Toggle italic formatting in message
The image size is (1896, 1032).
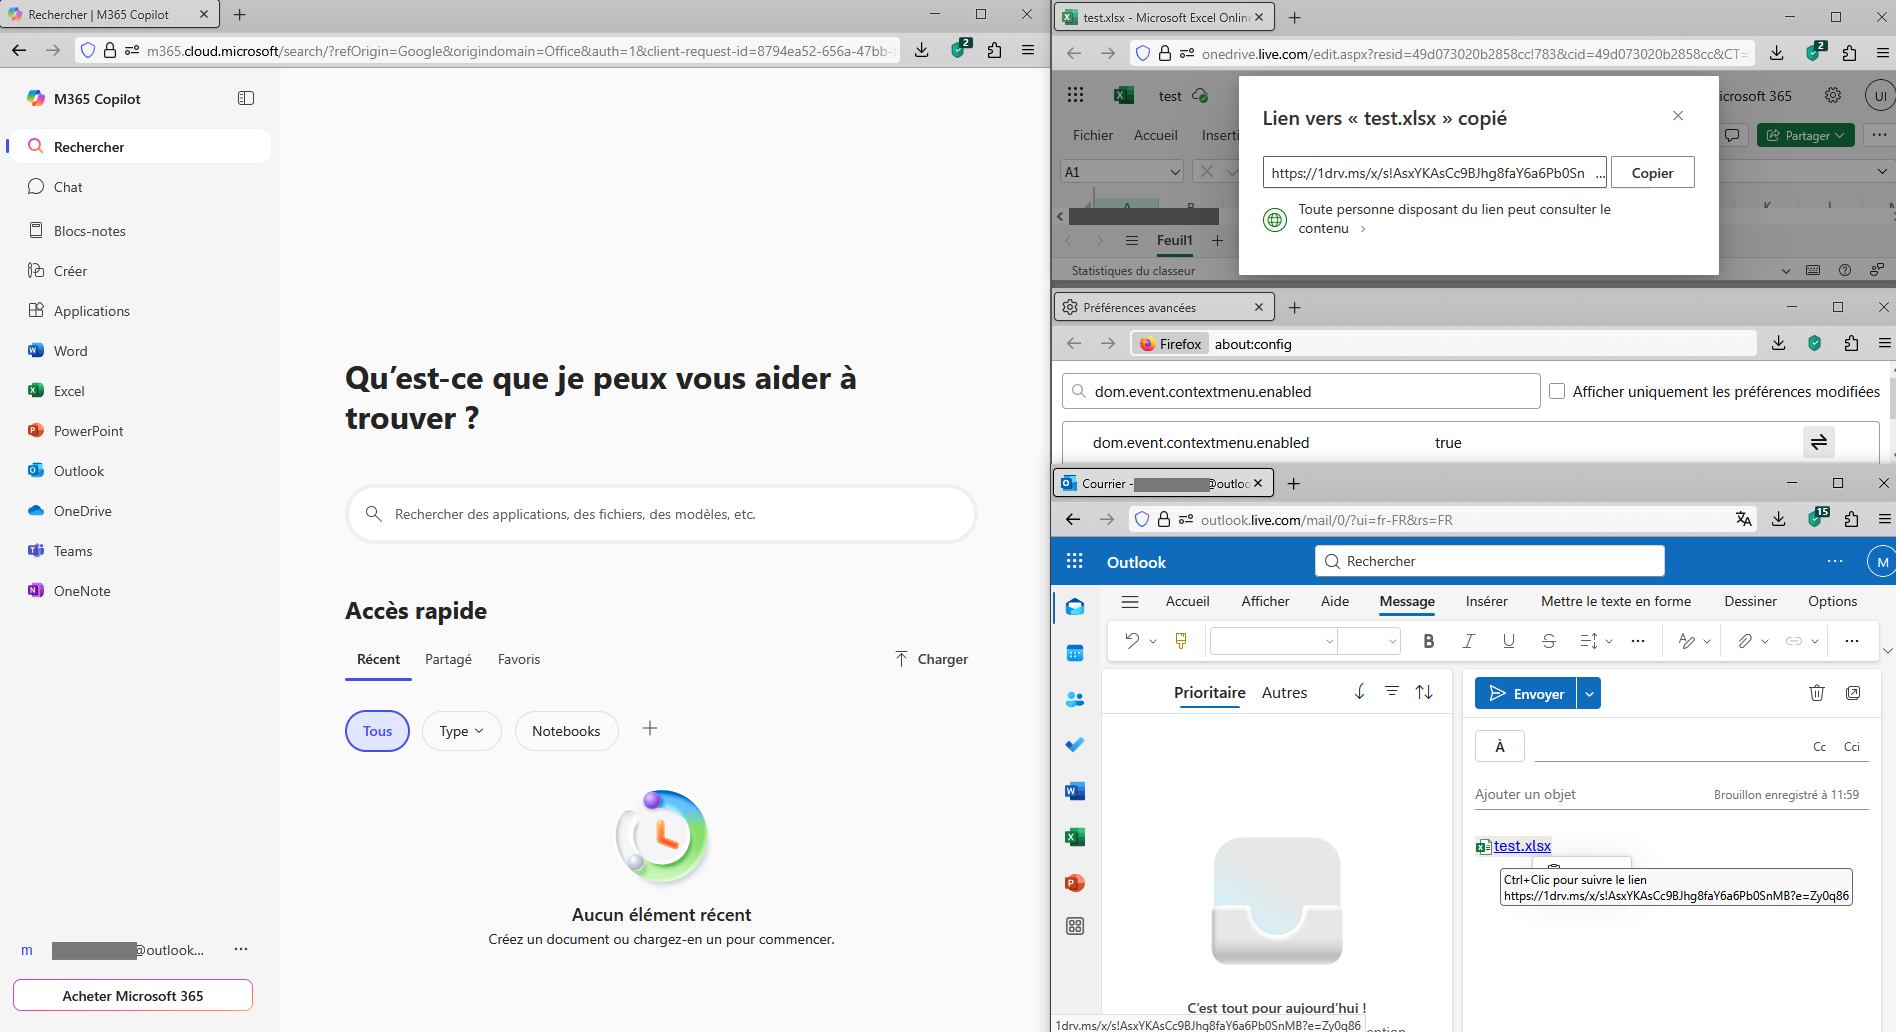point(1468,641)
